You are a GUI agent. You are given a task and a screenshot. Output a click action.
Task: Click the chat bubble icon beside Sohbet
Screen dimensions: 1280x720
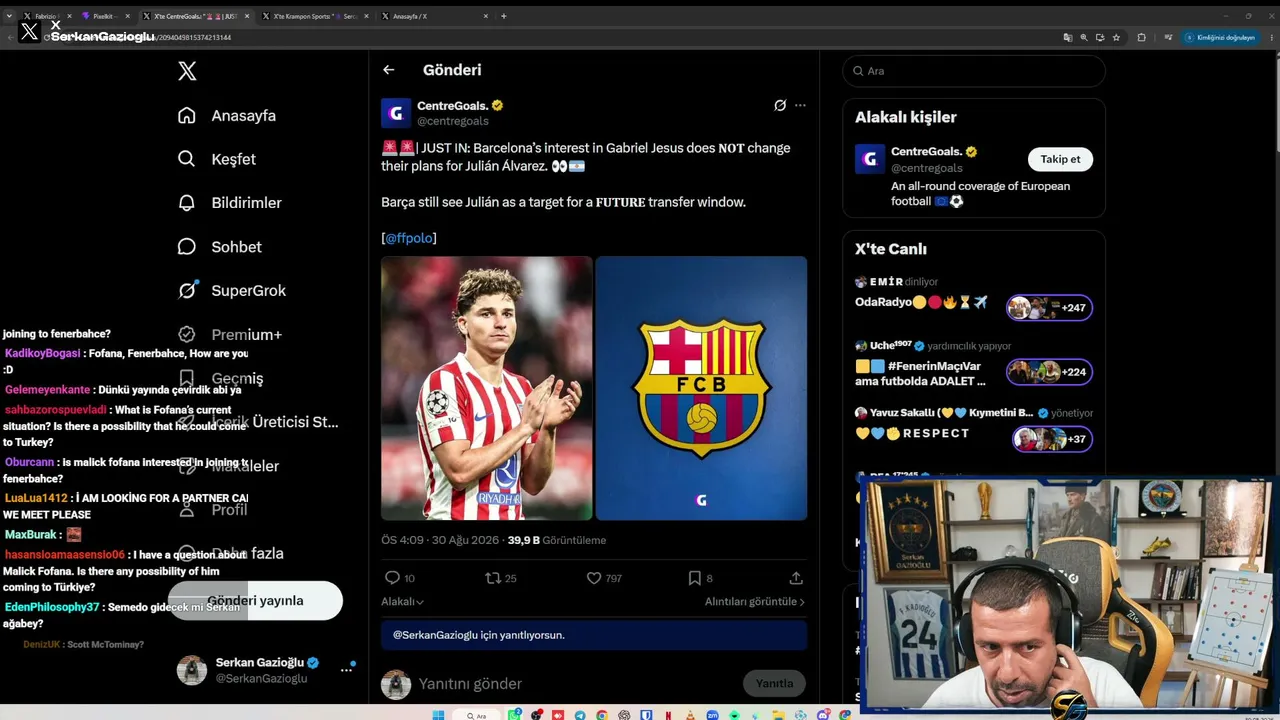coord(186,247)
